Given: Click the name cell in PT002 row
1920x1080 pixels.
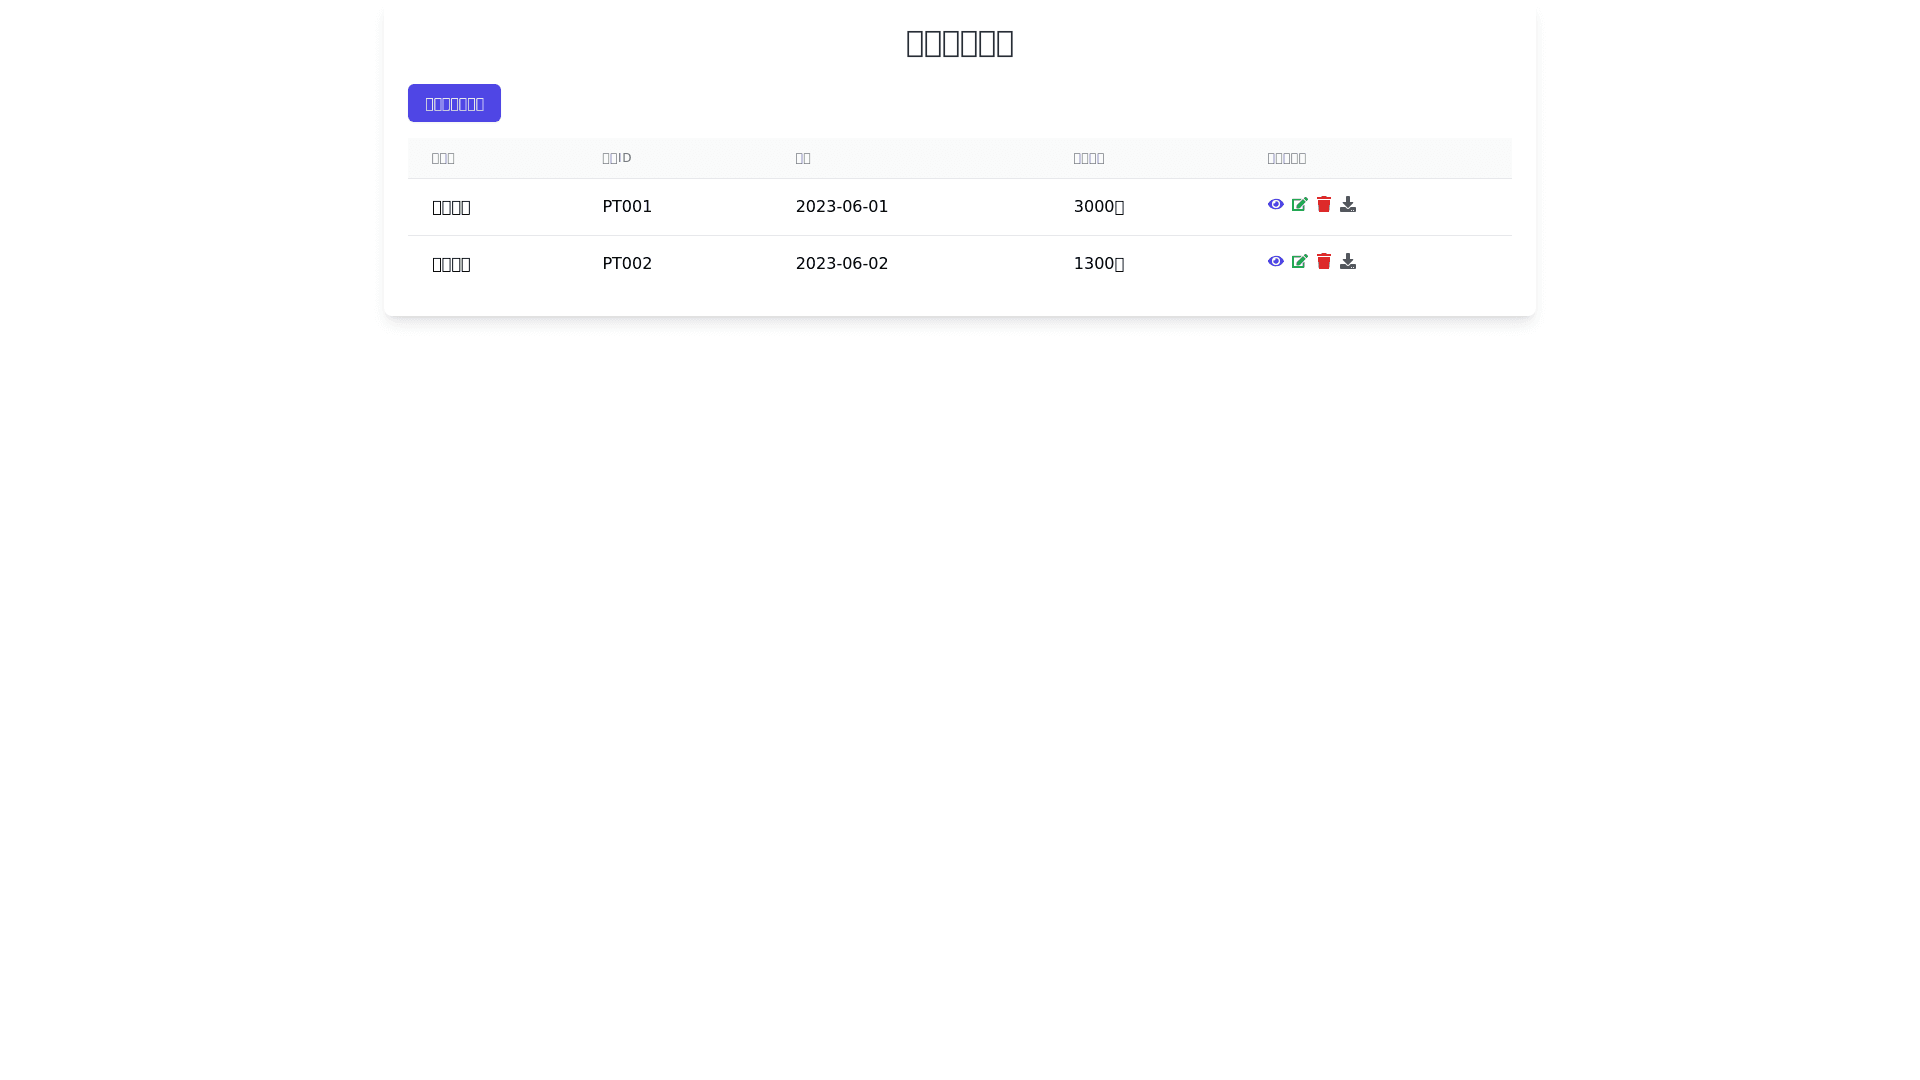Looking at the screenshot, I should click(451, 264).
